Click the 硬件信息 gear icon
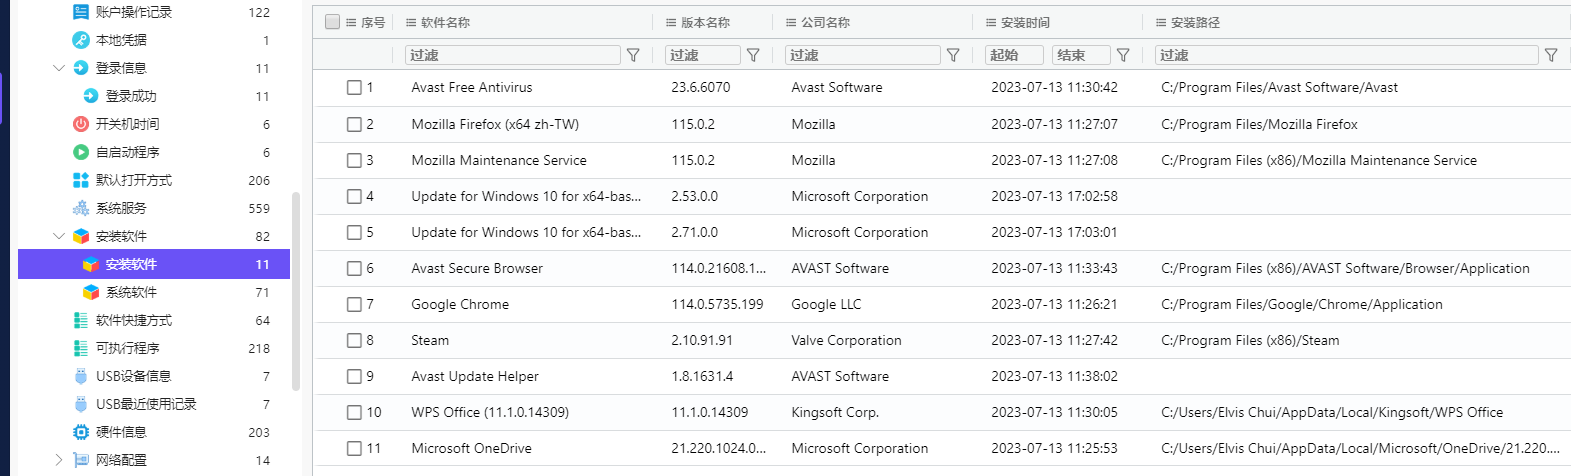The image size is (1571, 476). [81, 432]
